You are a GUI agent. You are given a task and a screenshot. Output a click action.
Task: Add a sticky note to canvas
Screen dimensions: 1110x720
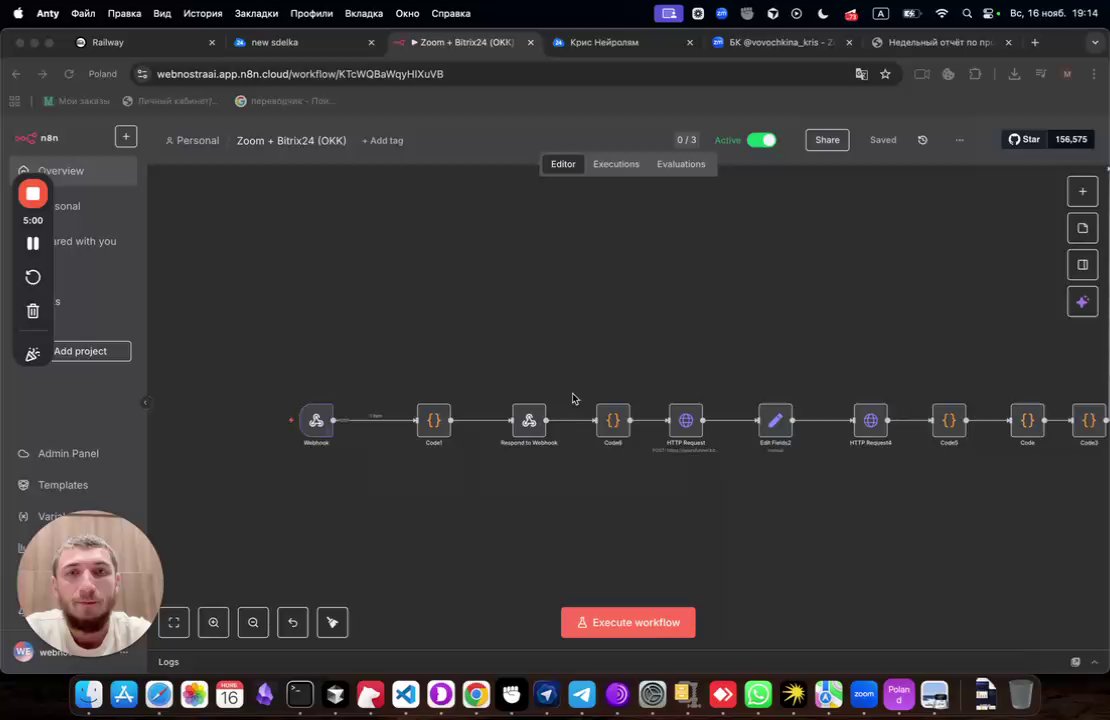[x=1082, y=228]
